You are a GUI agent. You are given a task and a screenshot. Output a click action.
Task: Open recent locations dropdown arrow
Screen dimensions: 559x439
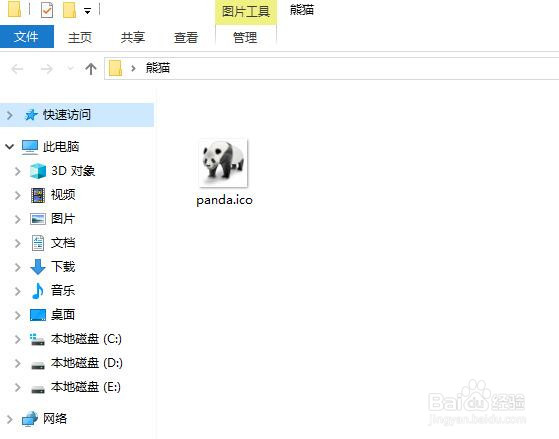point(70,68)
